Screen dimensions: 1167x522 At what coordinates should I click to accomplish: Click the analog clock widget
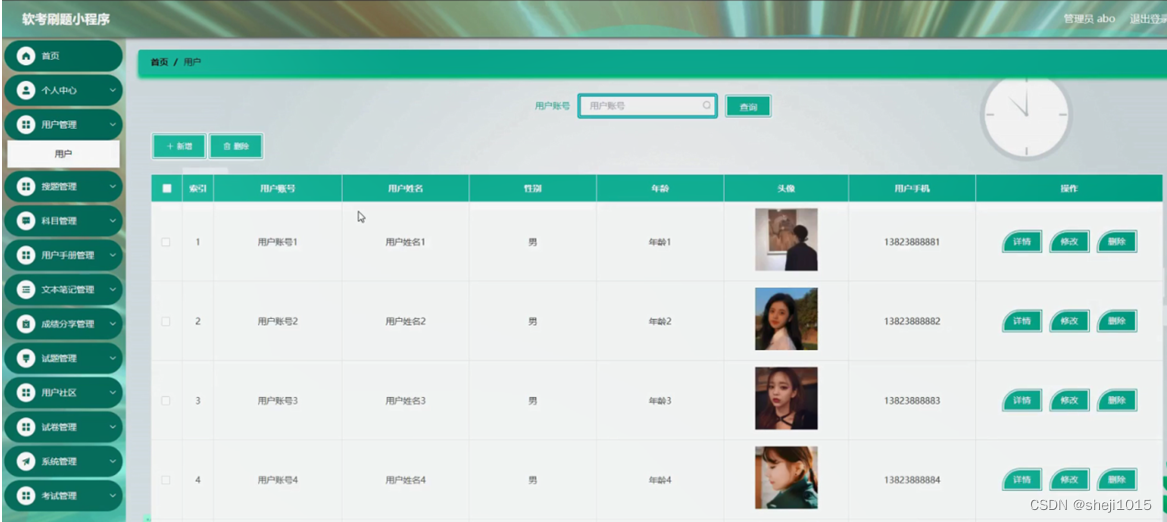[1026, 115]
